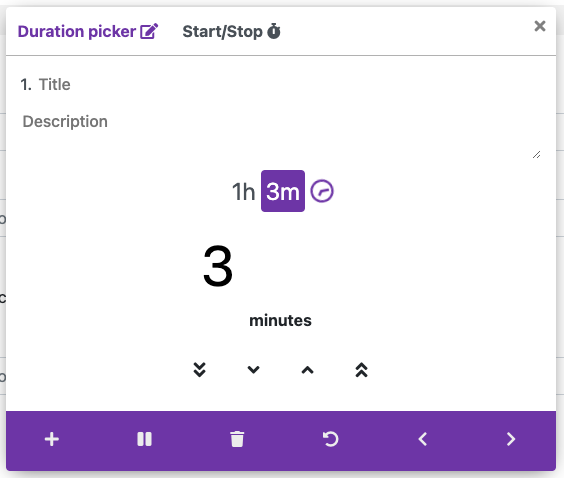Switch to the Start/Stop tab

click(231, 32)
